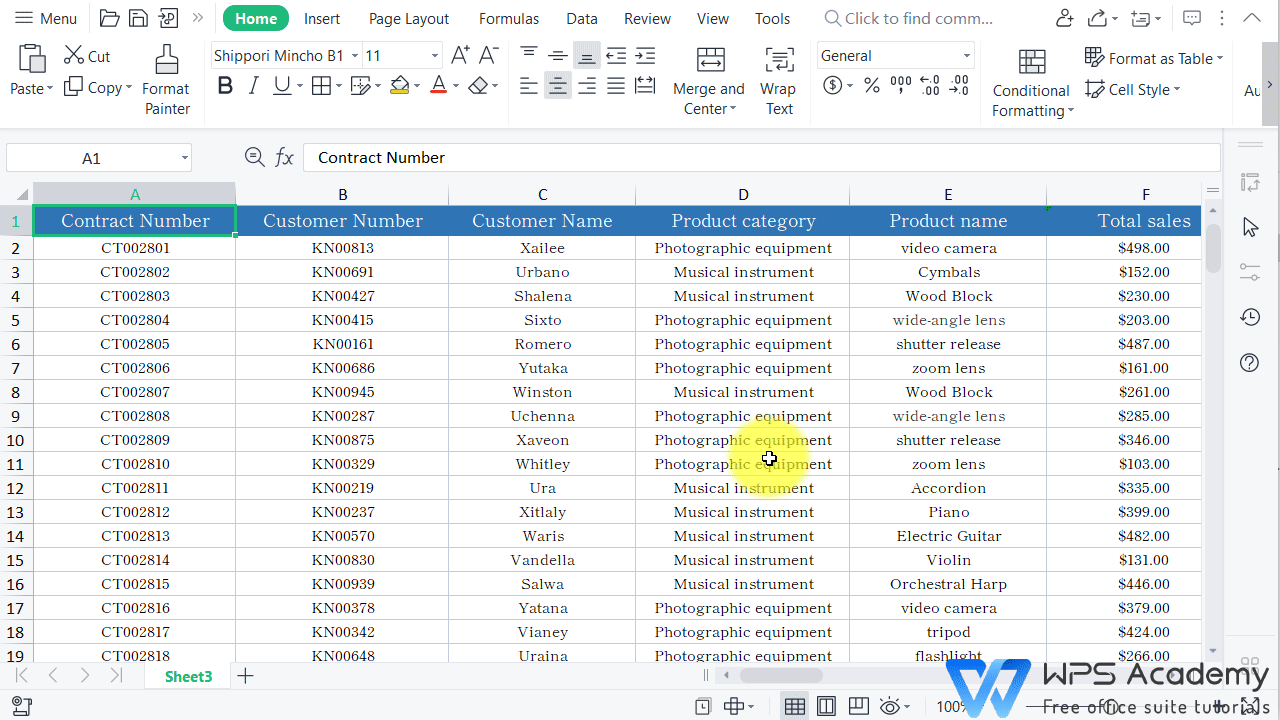Click Format as Table

(1153, 57)
